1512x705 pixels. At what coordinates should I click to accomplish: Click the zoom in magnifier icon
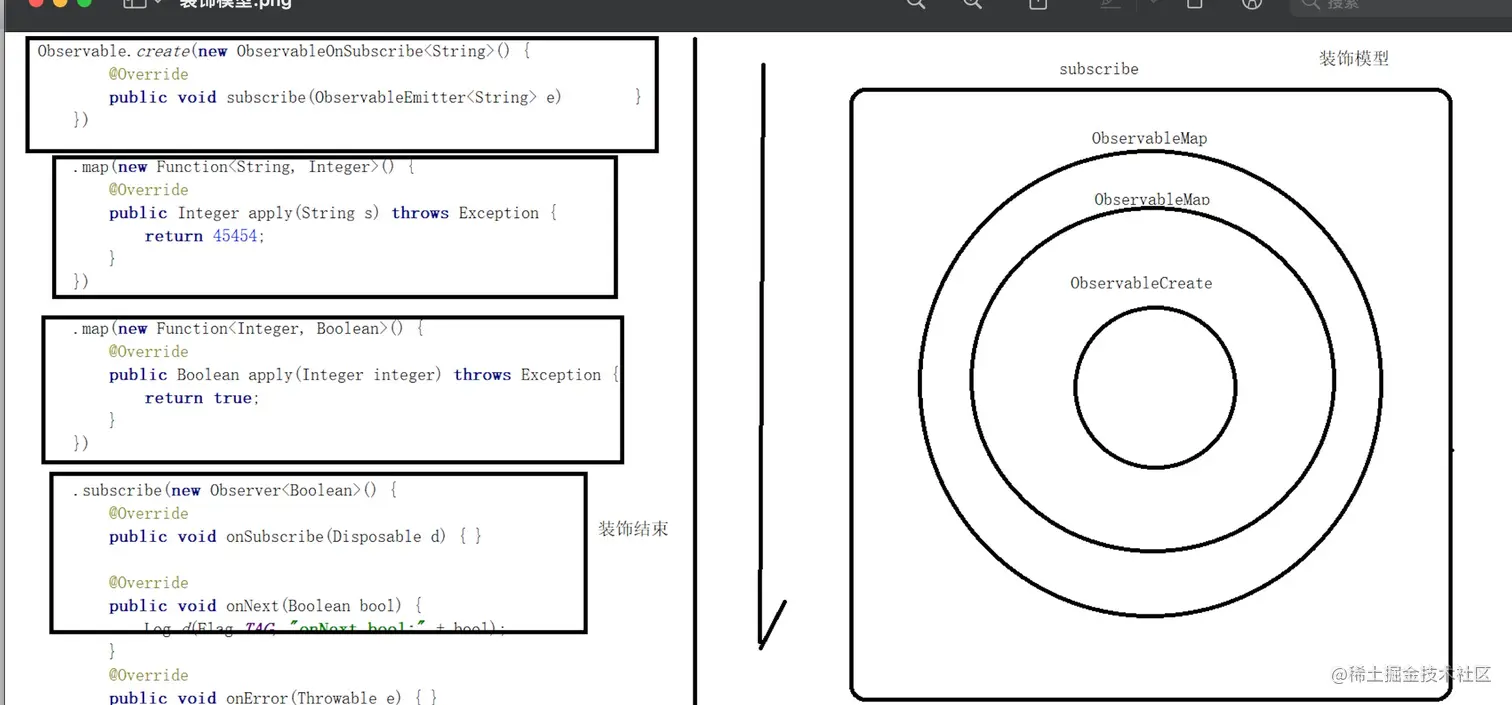[972, 4]
